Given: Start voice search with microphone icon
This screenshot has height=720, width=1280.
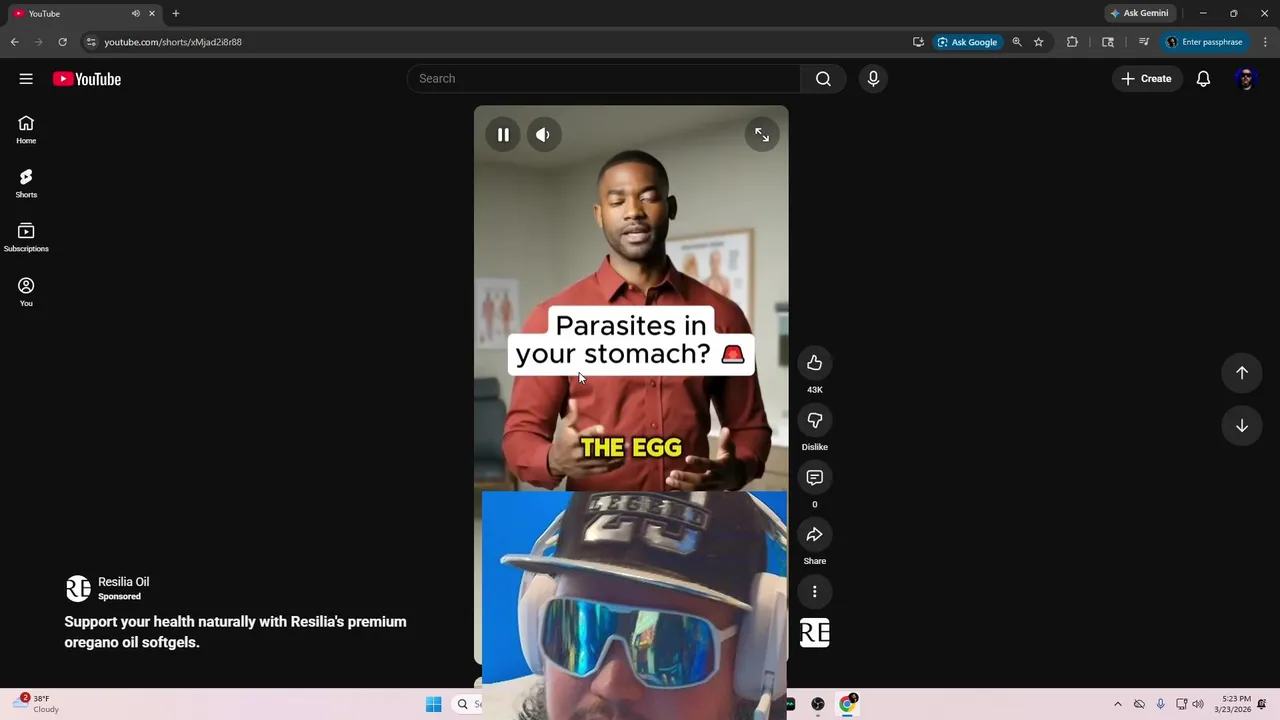Looking at the screenshot, I should 873,79.
